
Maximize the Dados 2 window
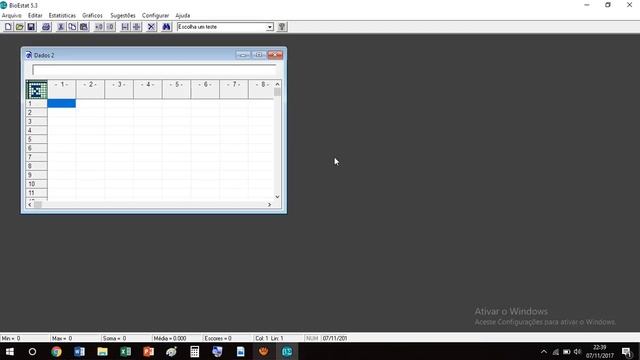259,55
